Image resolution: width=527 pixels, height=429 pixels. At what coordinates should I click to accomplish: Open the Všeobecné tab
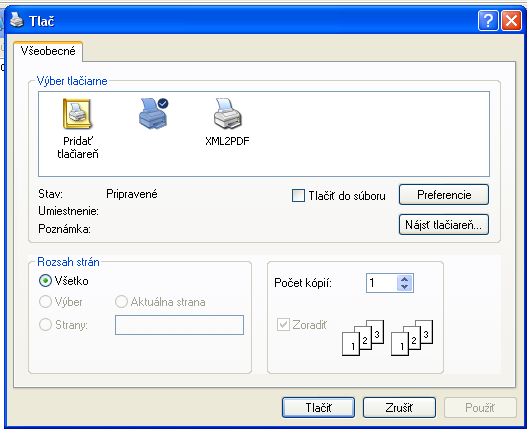tap(48, 51)
